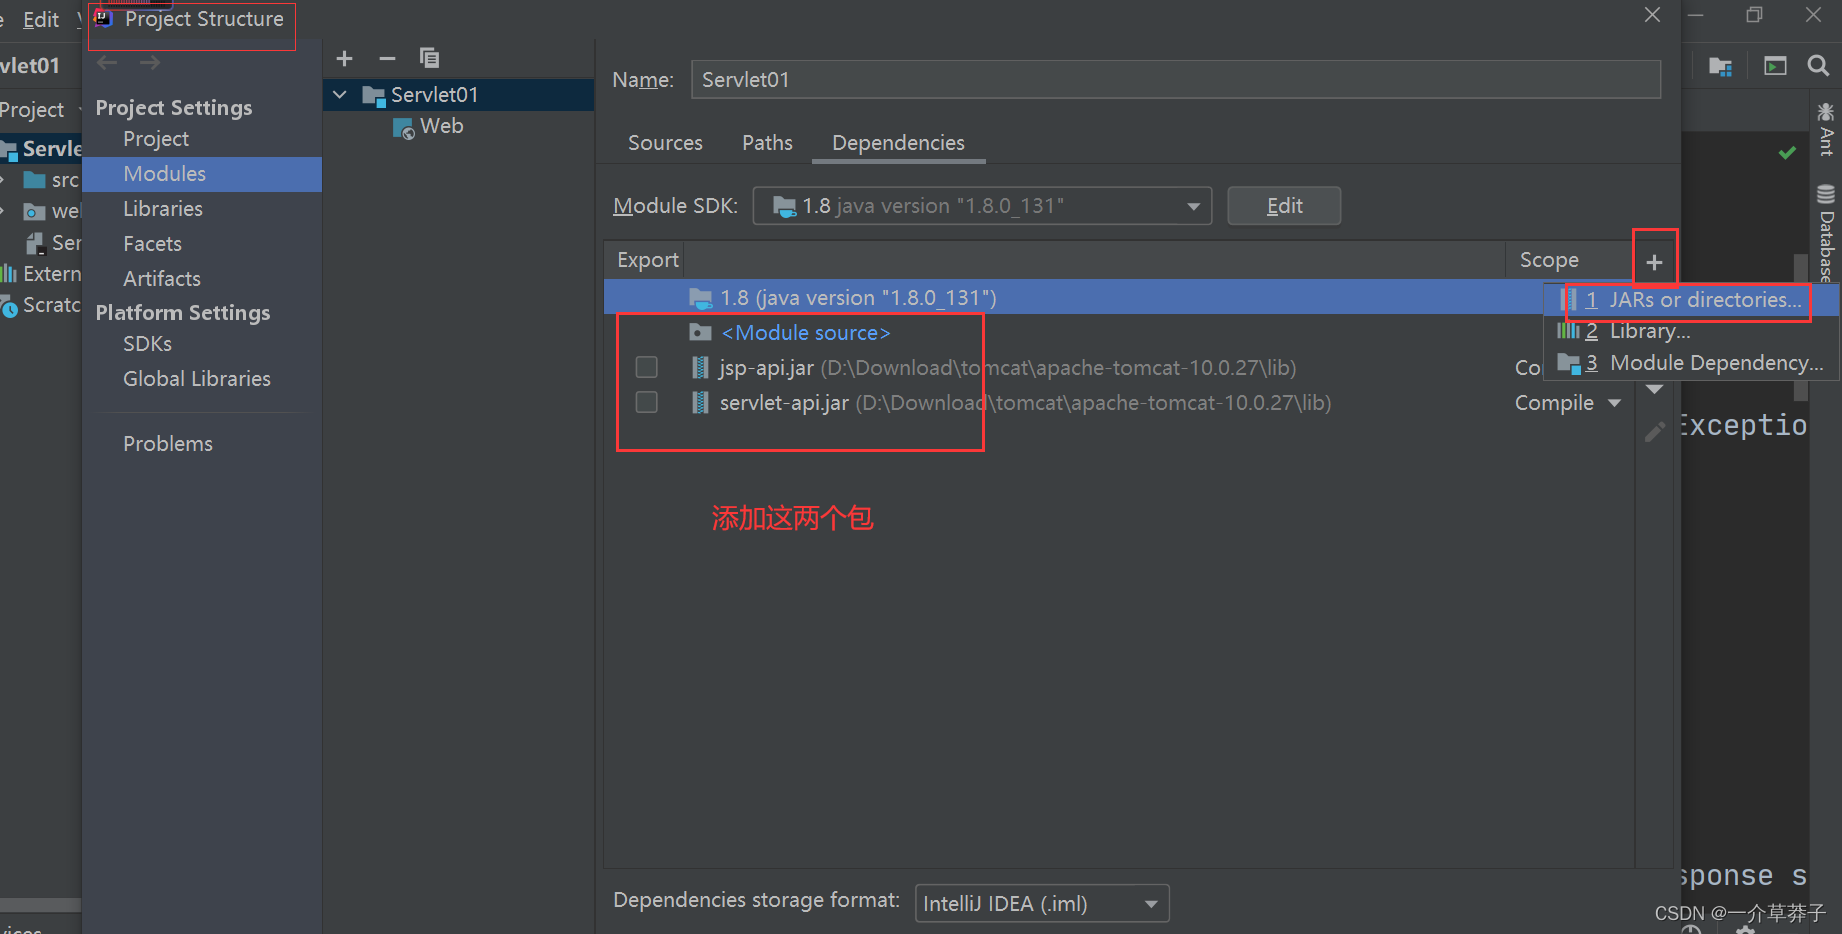
Task: Open Facets settings
Action: [x=152, y=244]
